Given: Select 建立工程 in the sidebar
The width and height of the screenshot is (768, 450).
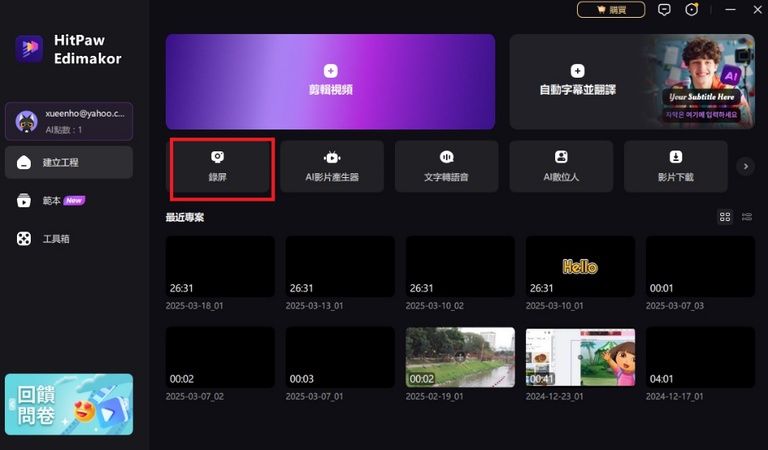Looking at the screenshot, I should (69, 162).
